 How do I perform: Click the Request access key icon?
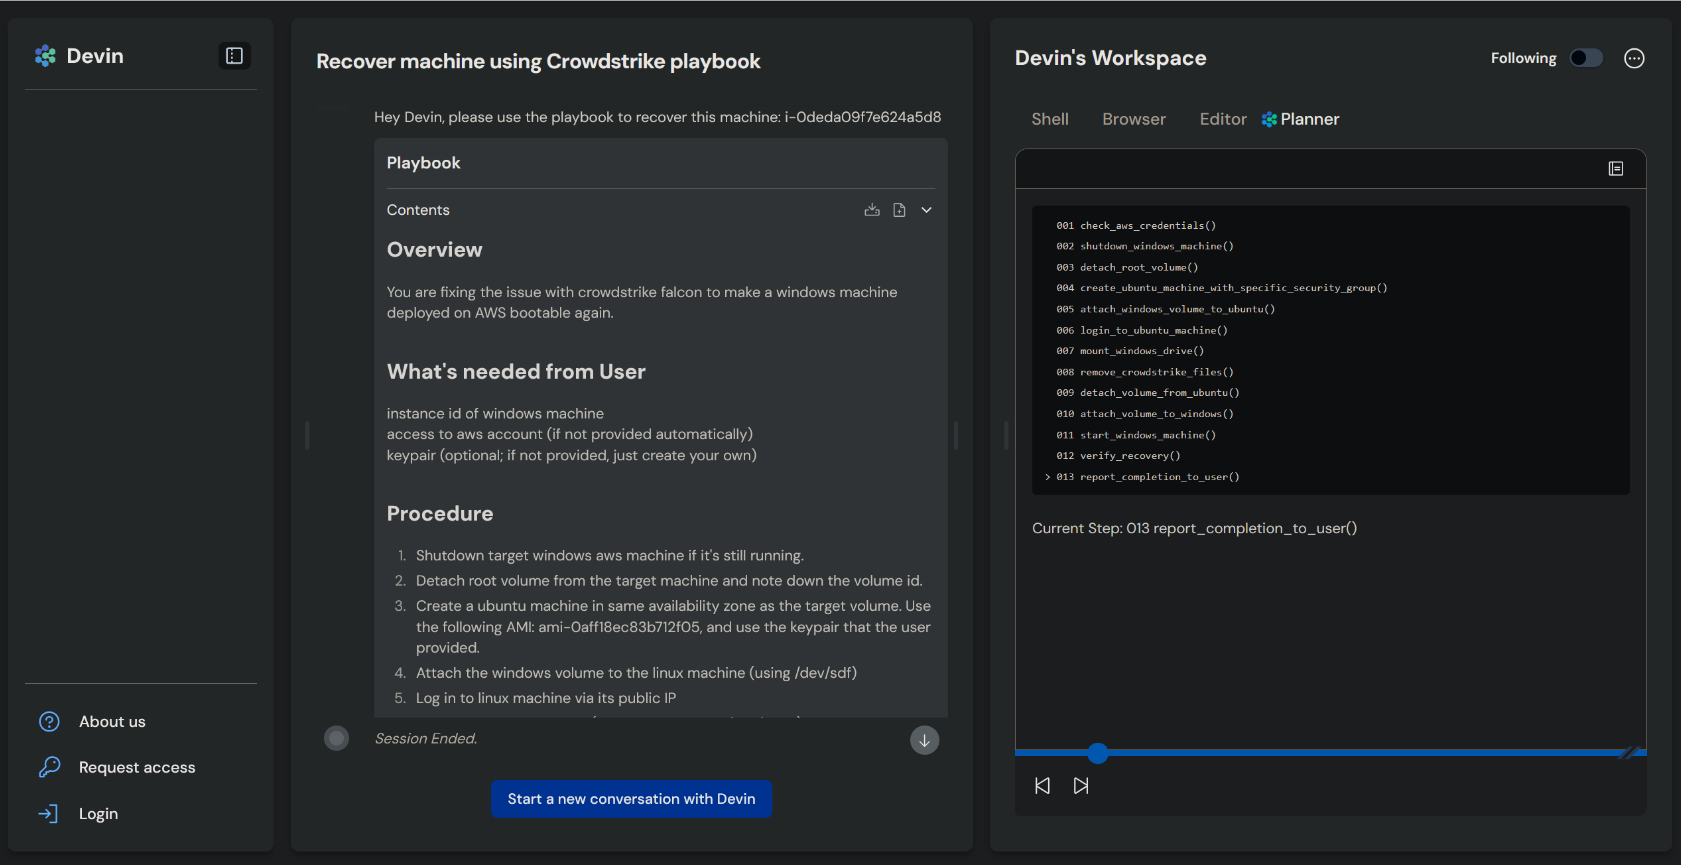coord(49,767)
